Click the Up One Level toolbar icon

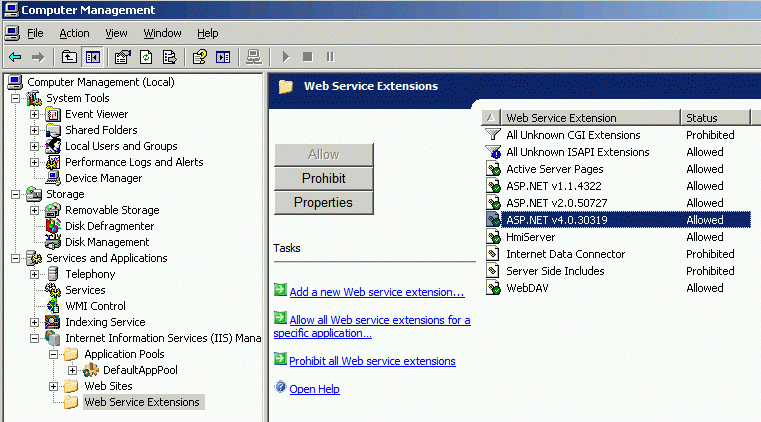[x=69, y=57]
